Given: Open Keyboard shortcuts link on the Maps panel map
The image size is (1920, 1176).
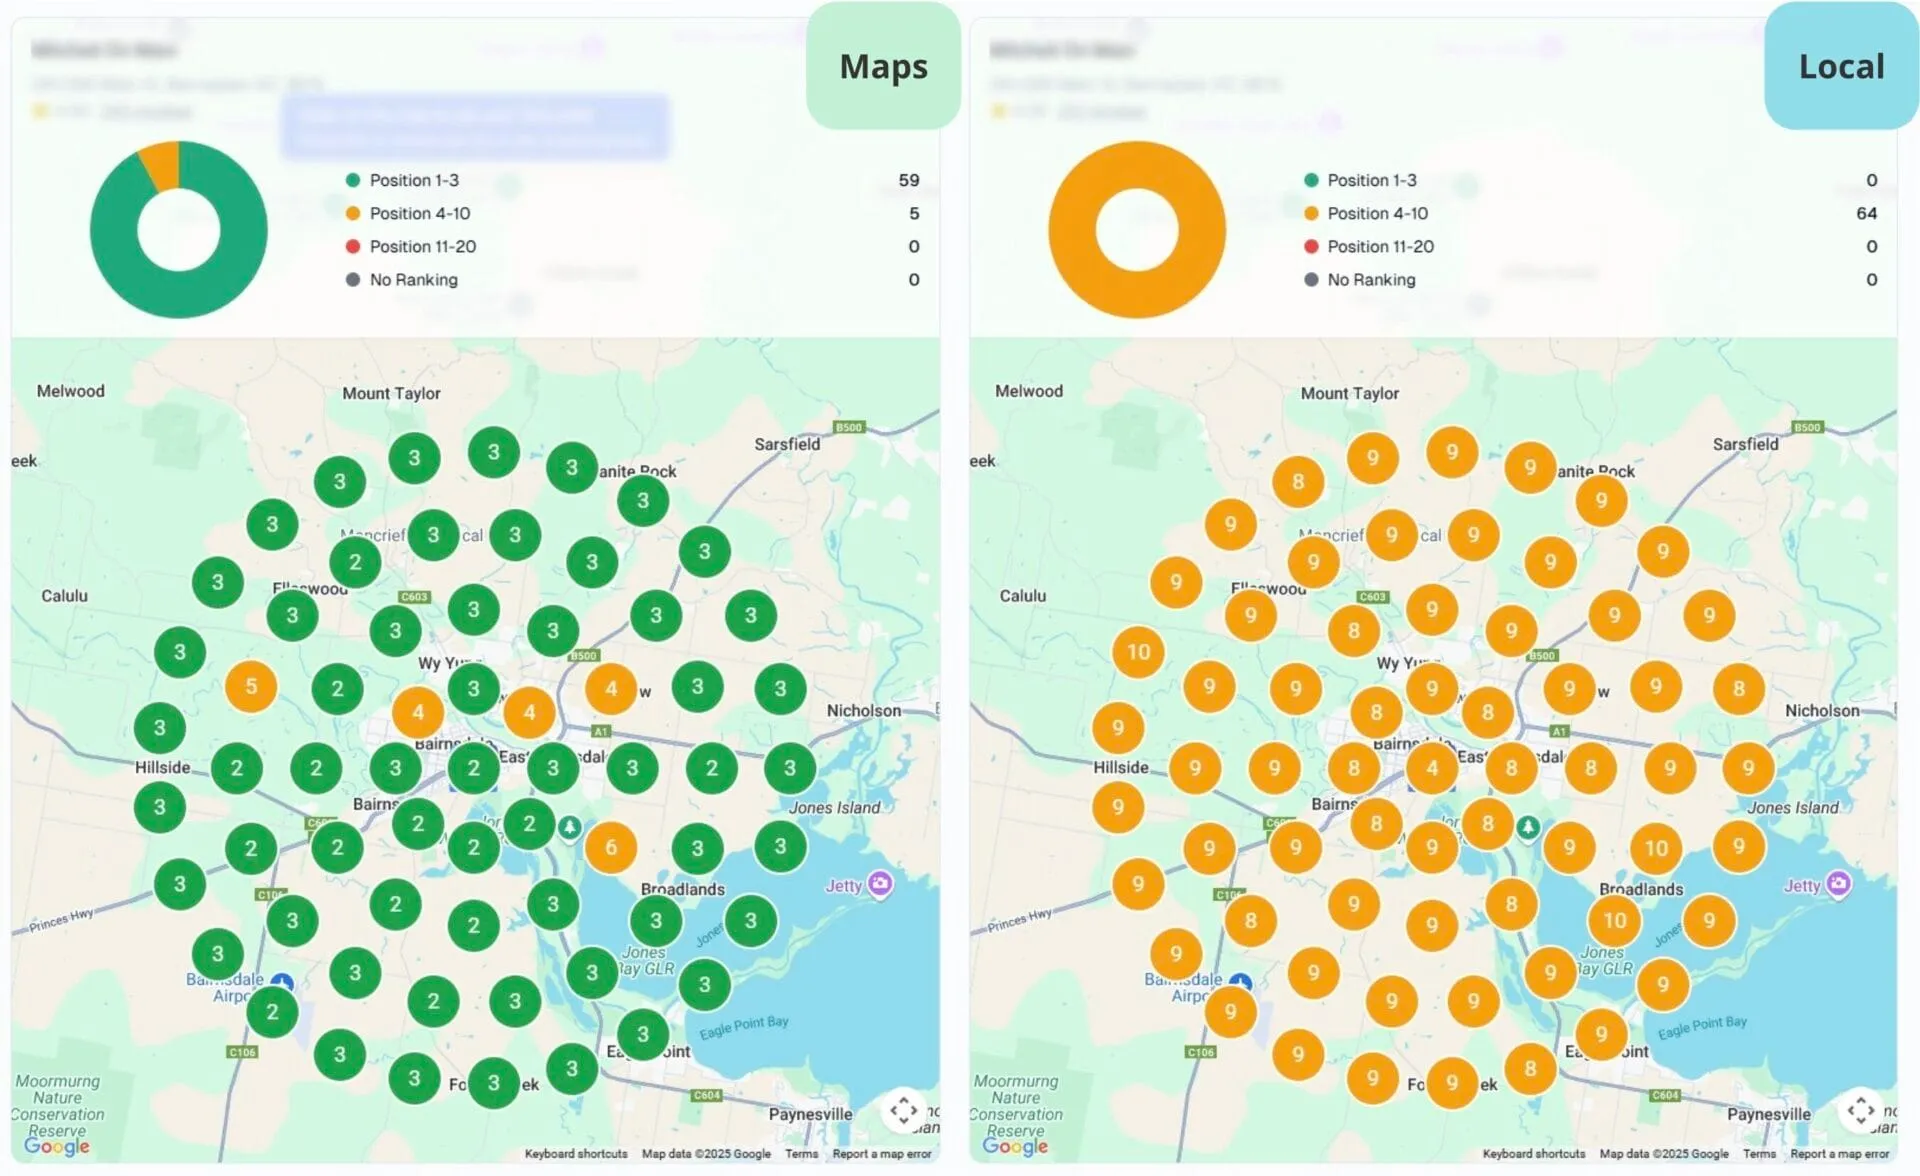Looking at the screenshot, I should point(576,1154).
